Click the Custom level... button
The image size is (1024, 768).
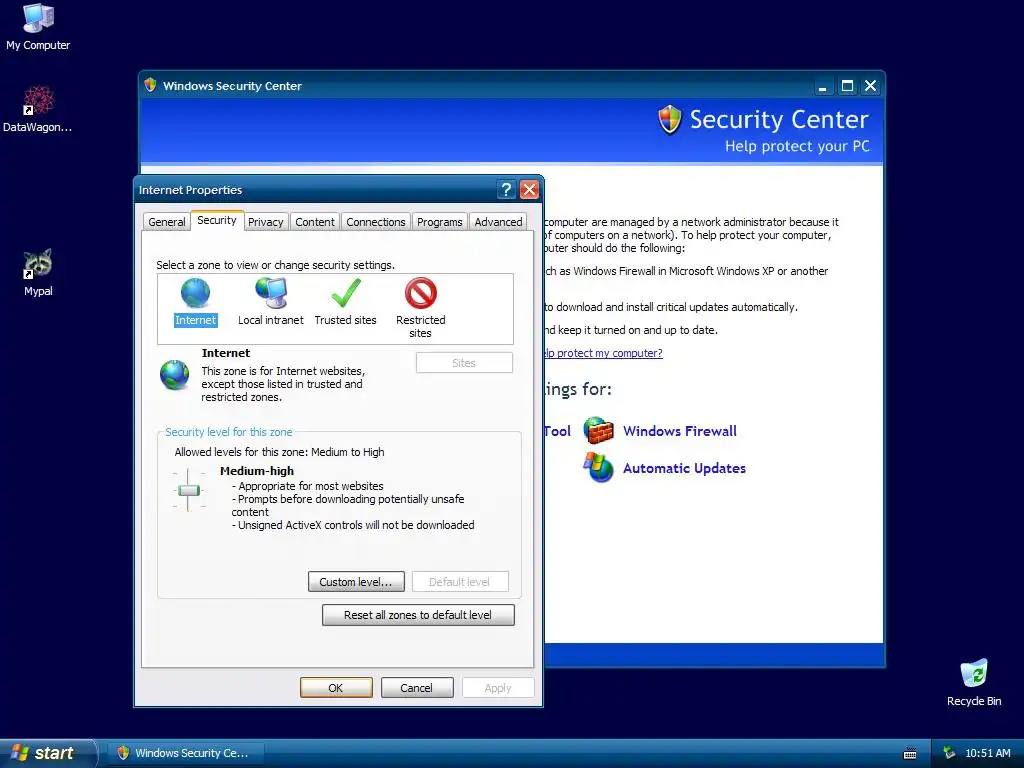coord(356,582)
